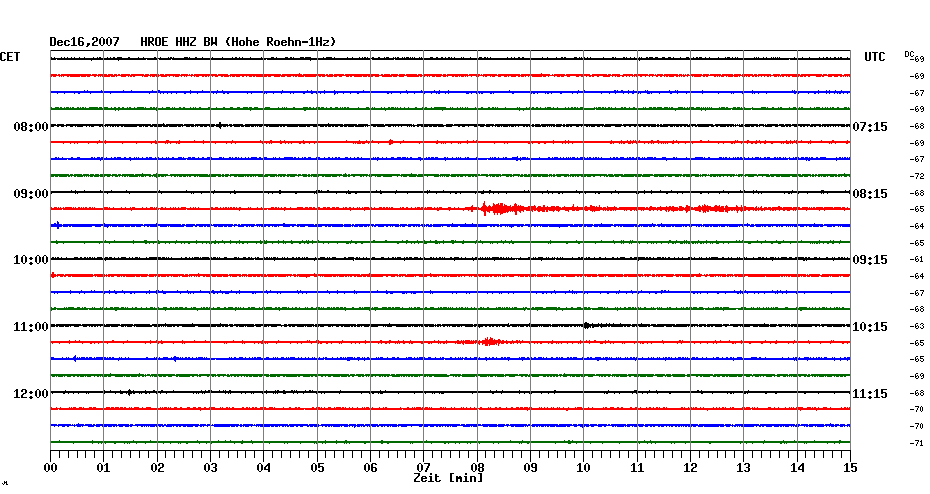Click the DC column header label
This screenshot has height=494, width=930.
point(909,55)
